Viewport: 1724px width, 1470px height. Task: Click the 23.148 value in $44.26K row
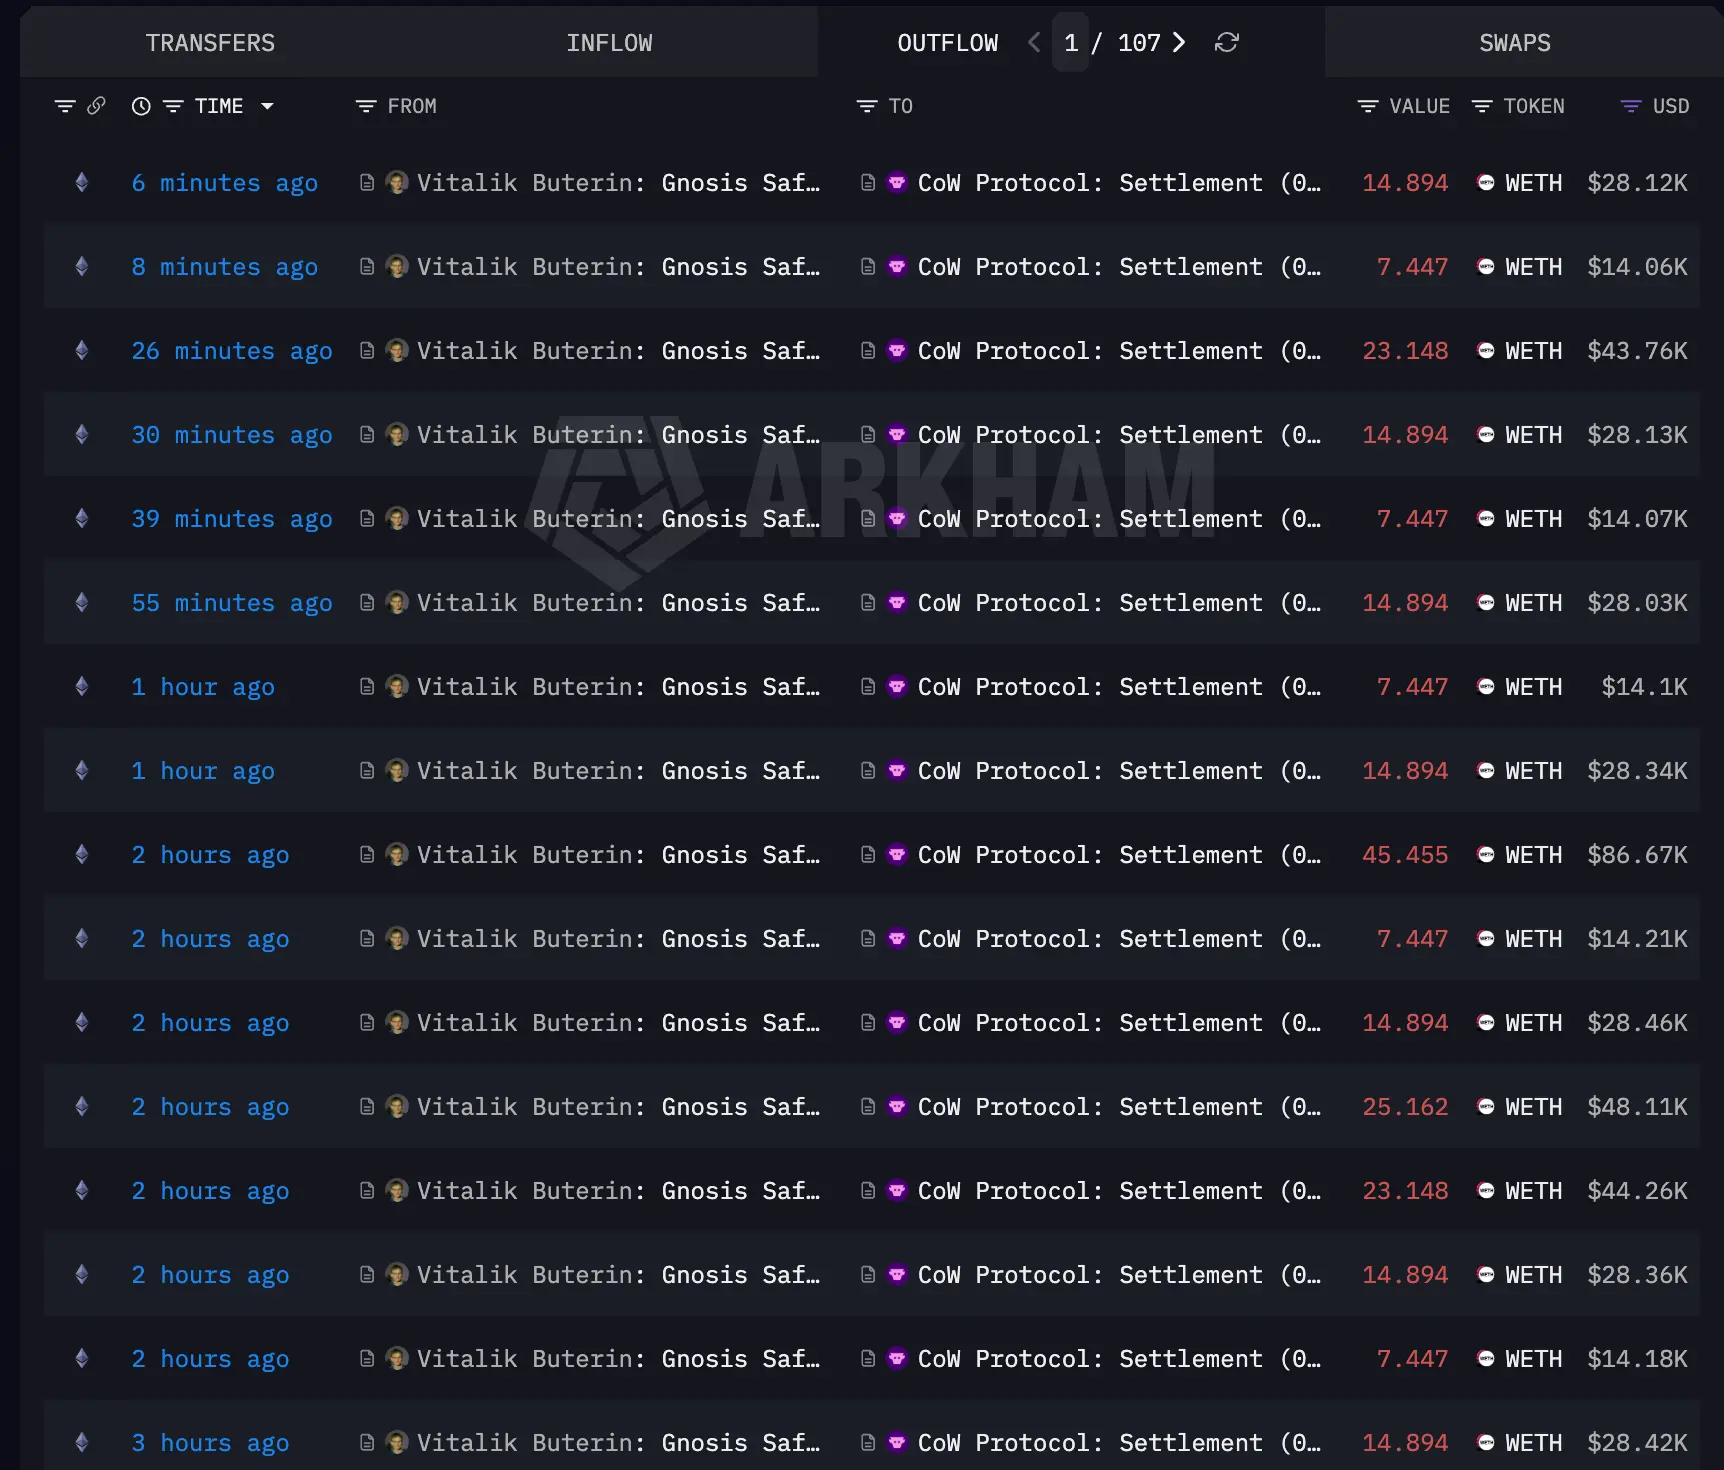click(x=1405, y=1191)
